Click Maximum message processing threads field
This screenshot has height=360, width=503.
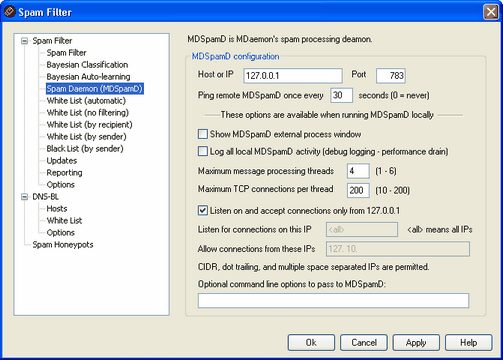358,171
